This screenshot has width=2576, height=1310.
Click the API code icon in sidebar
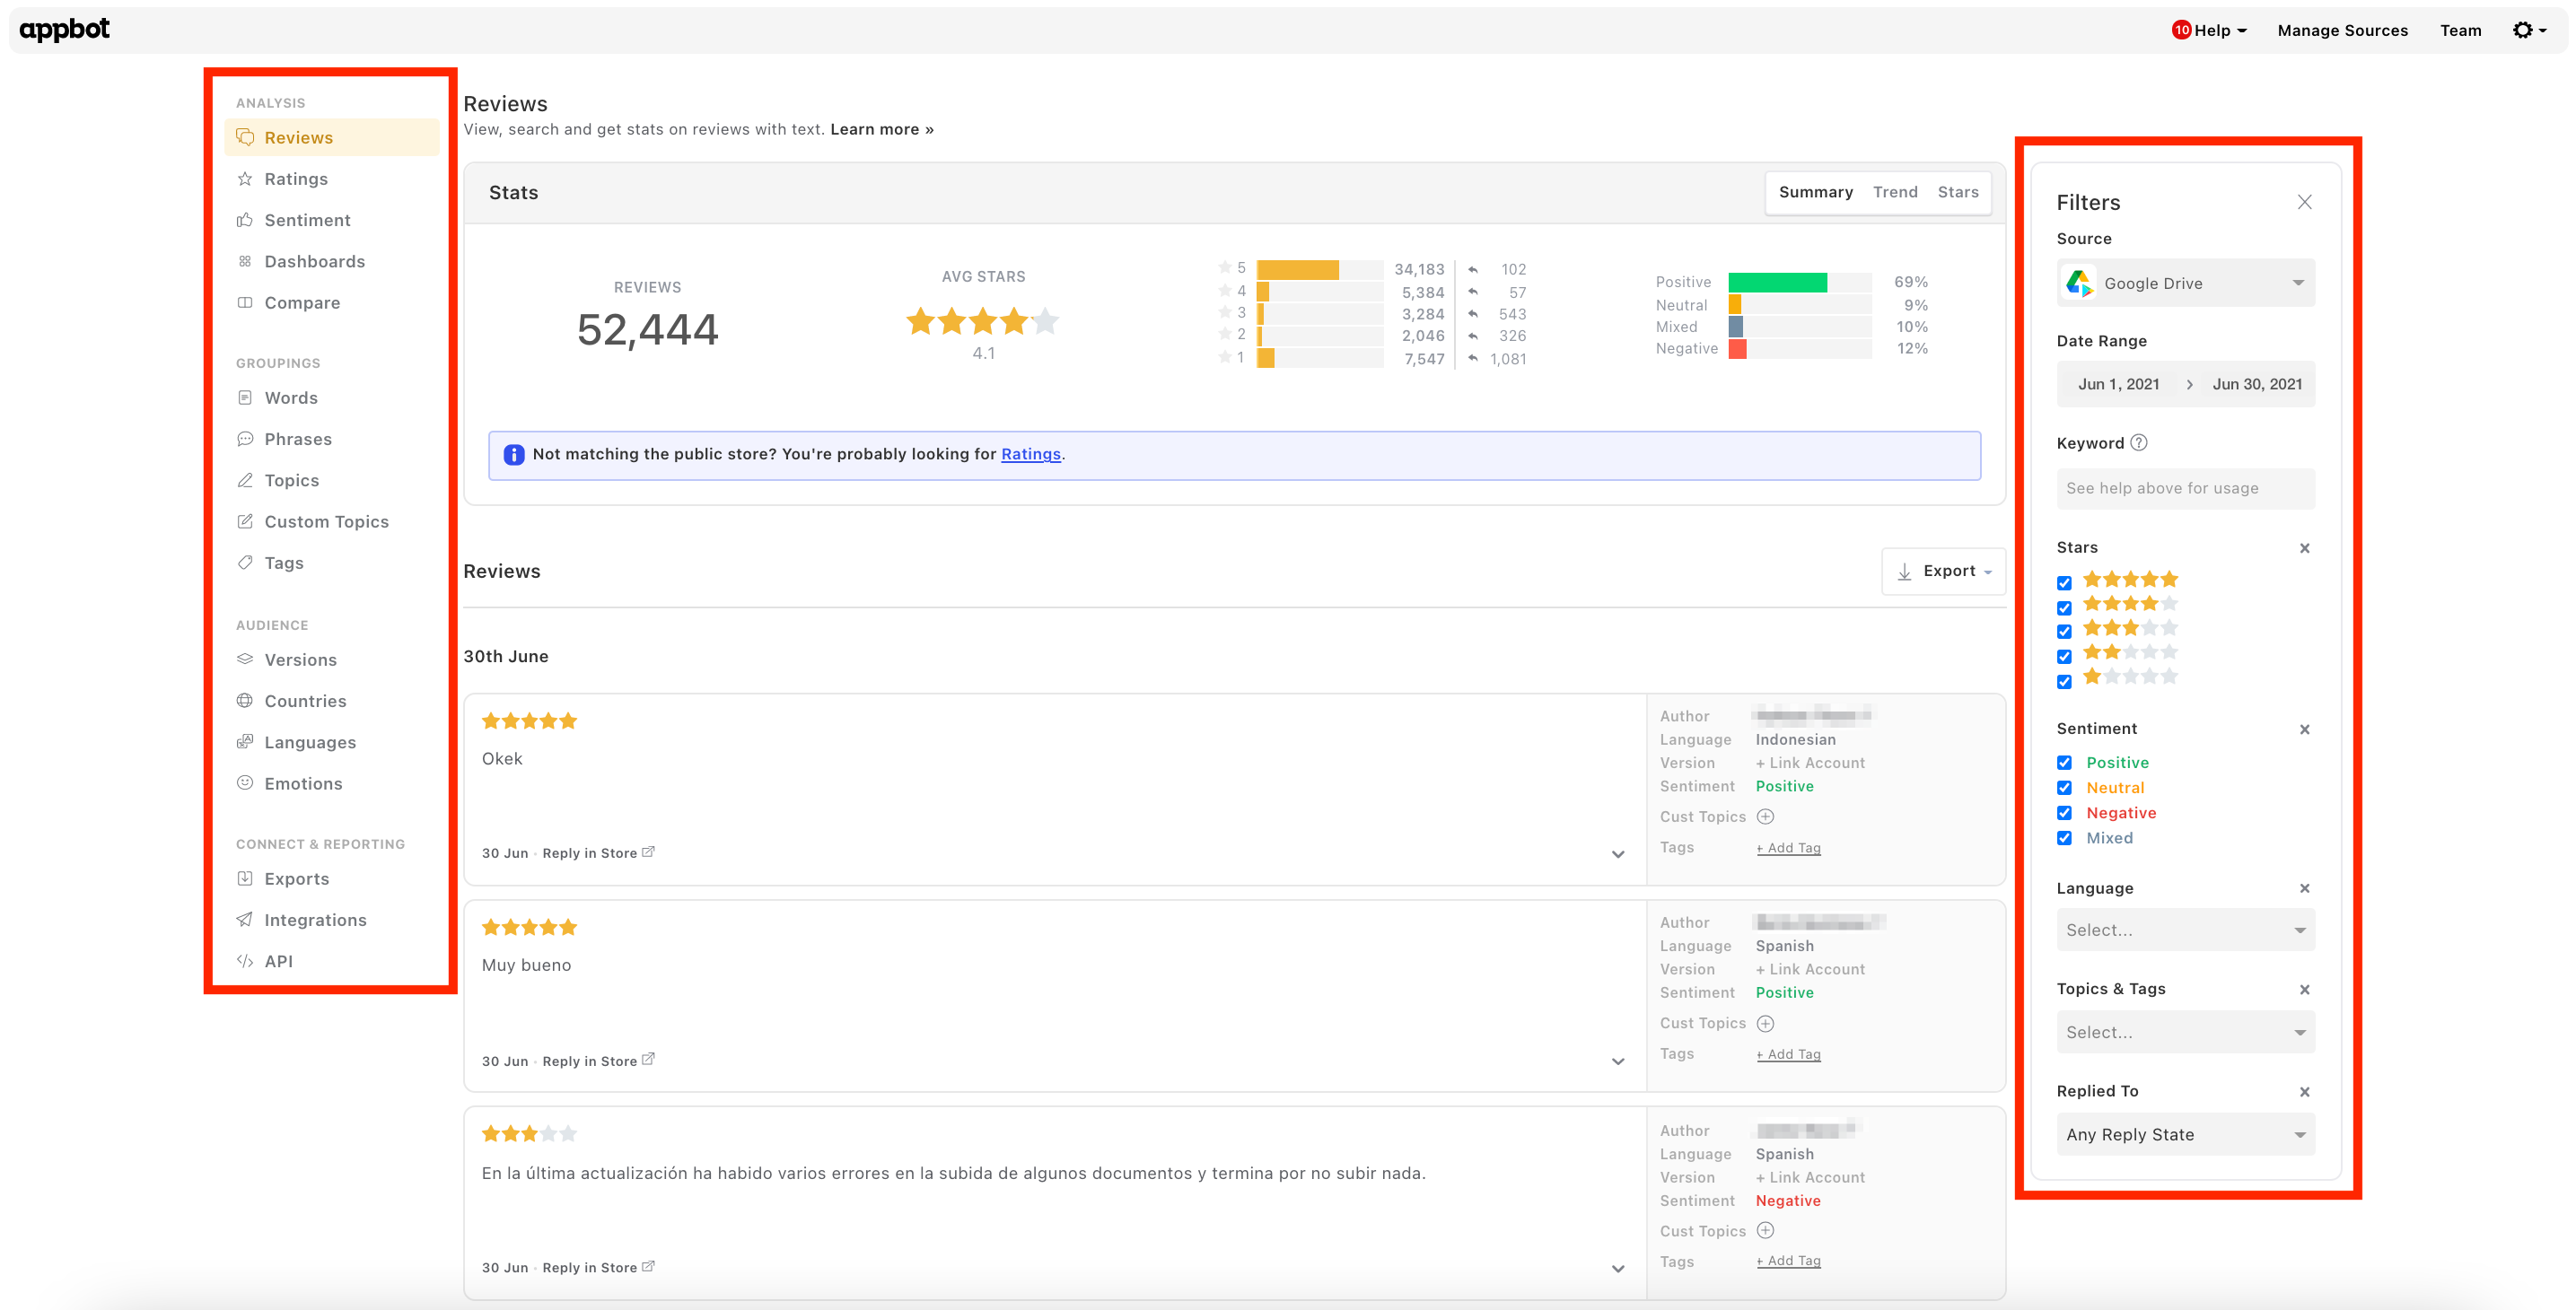pyautogui.click(x=246, y=960)
